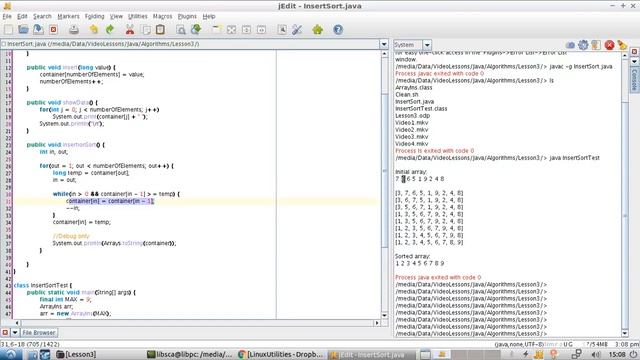Close the right docked area red square button
This screenshot has height=360, width=640.
point(634,52)
